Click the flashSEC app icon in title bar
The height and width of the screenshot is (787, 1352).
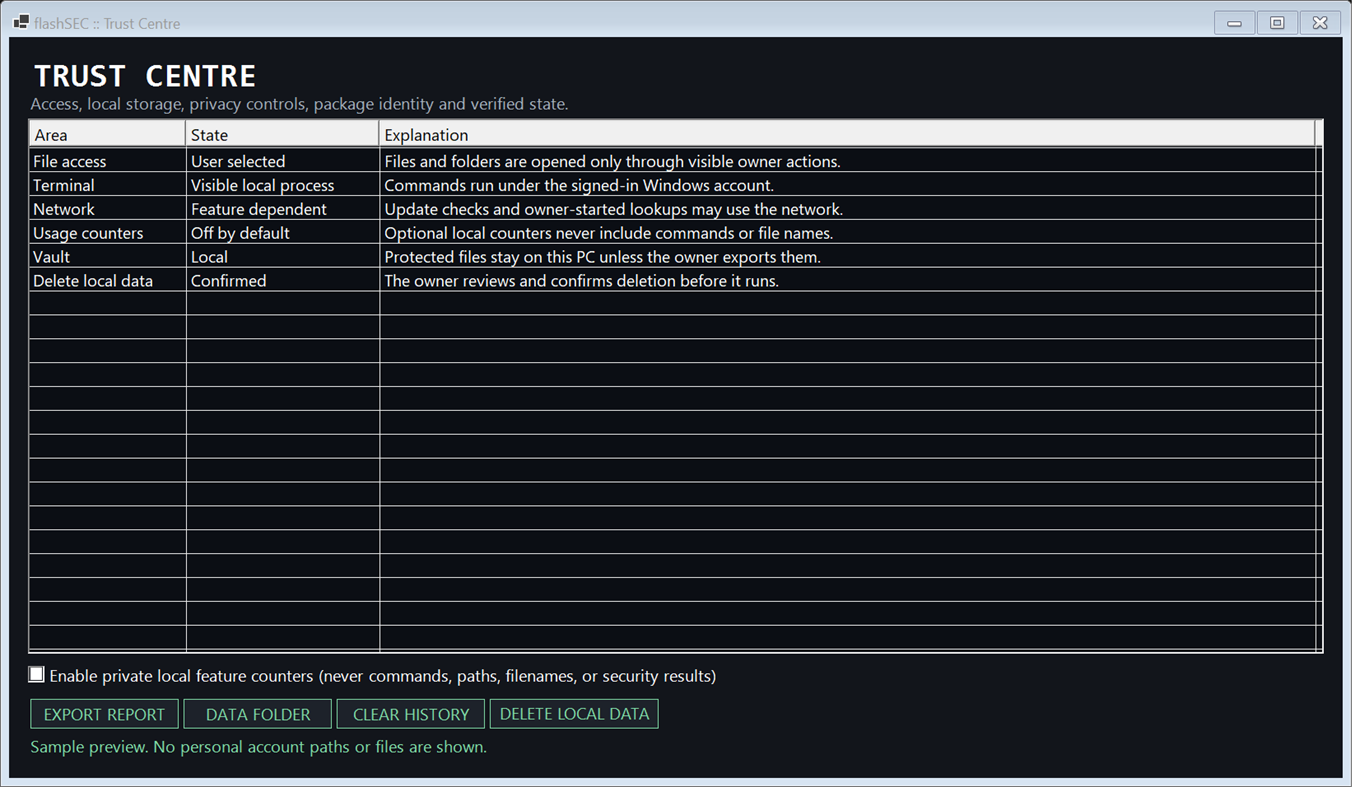(21, 22)
